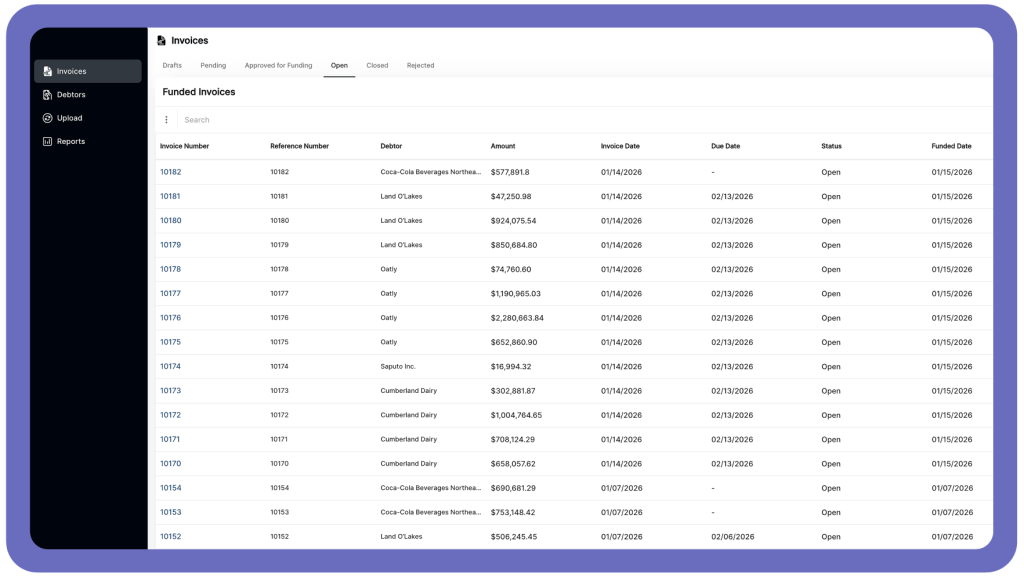Click the Invoices page header document icon
The image size is (1024, 577).
click(162, 41)
